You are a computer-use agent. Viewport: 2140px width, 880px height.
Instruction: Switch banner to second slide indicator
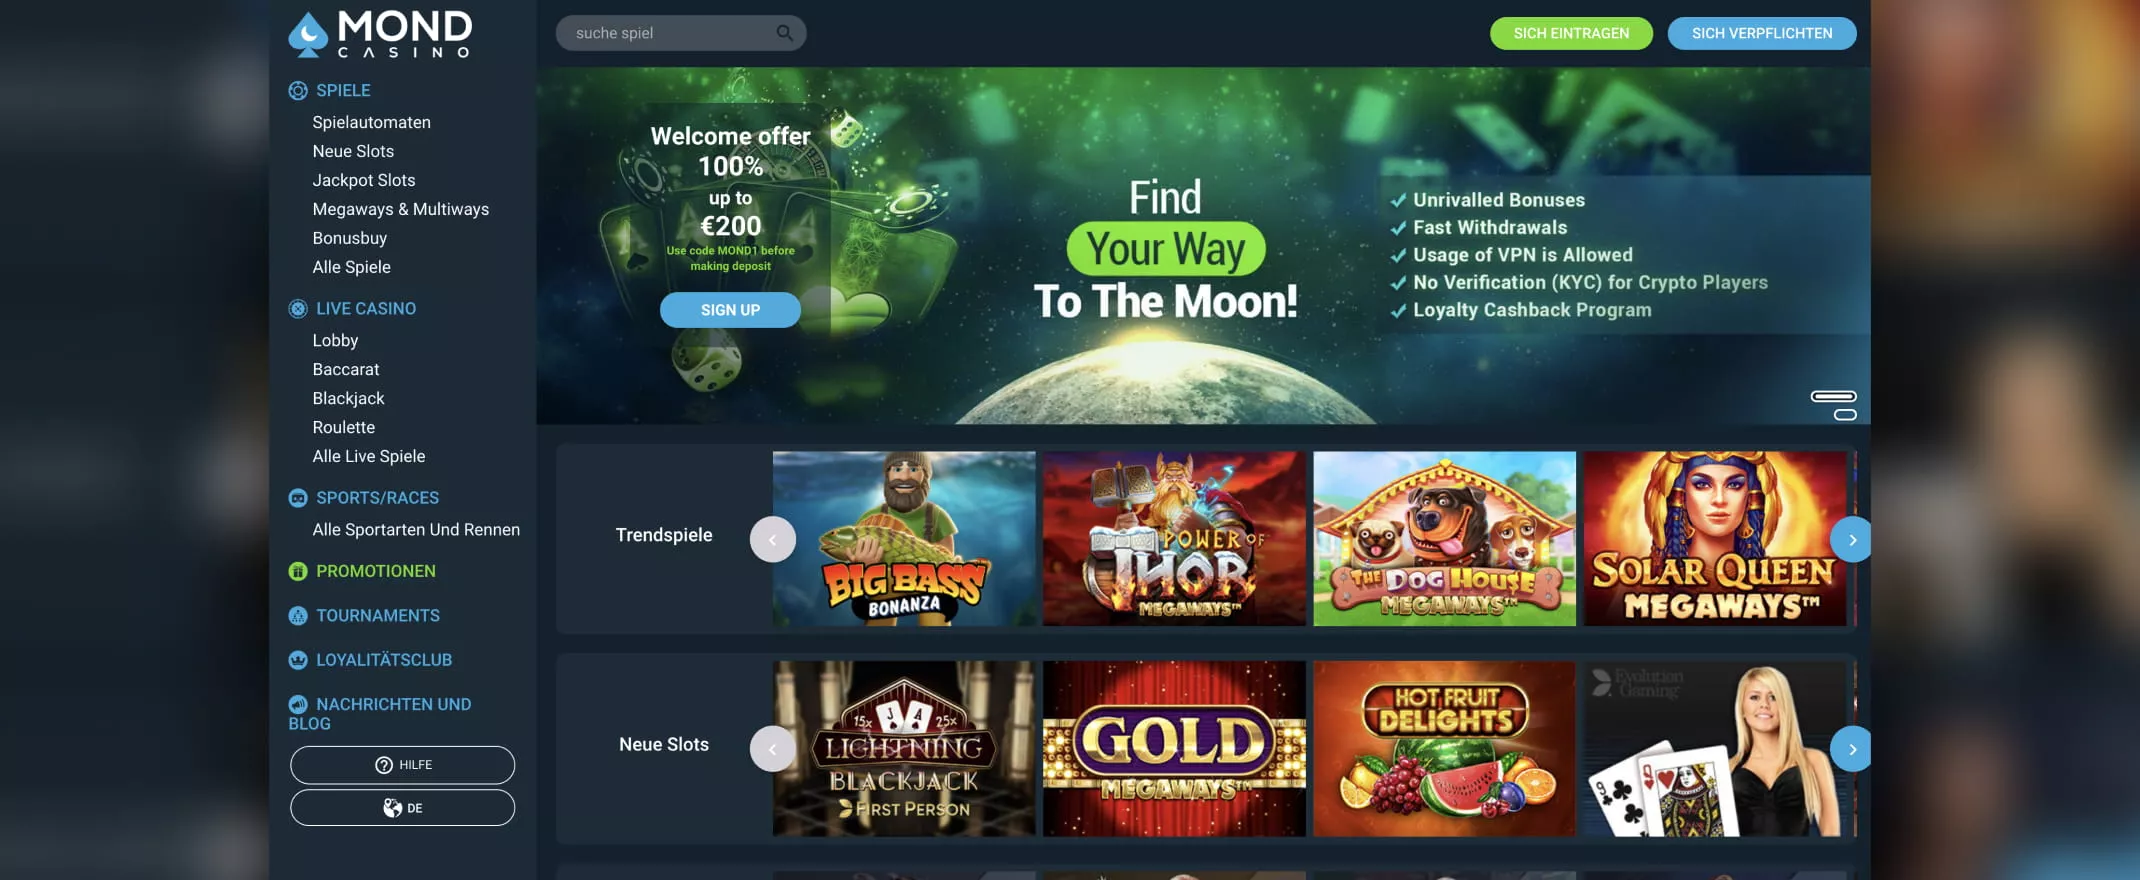coord(1845,415)
